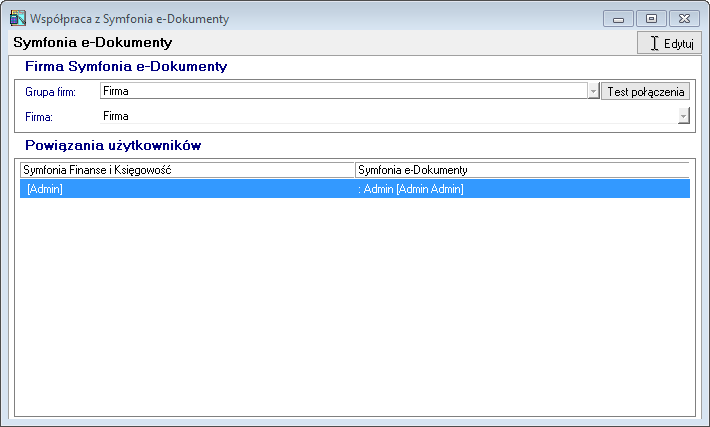Click the Edytuj button
The image size is (710, 427).
(x=669, y=43)
